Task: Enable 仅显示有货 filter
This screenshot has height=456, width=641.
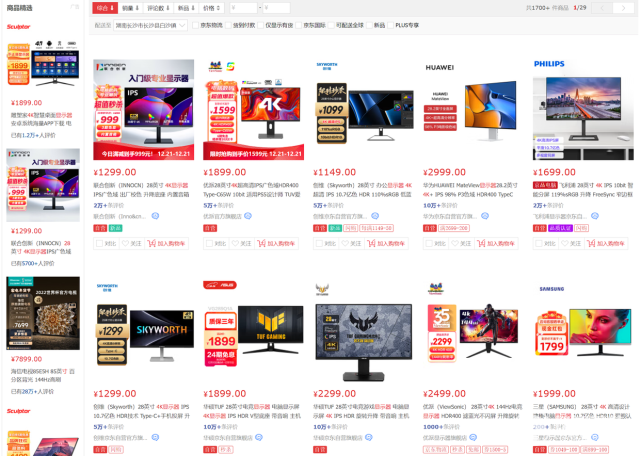Action: pyautogui.click(x=260, y=25)
